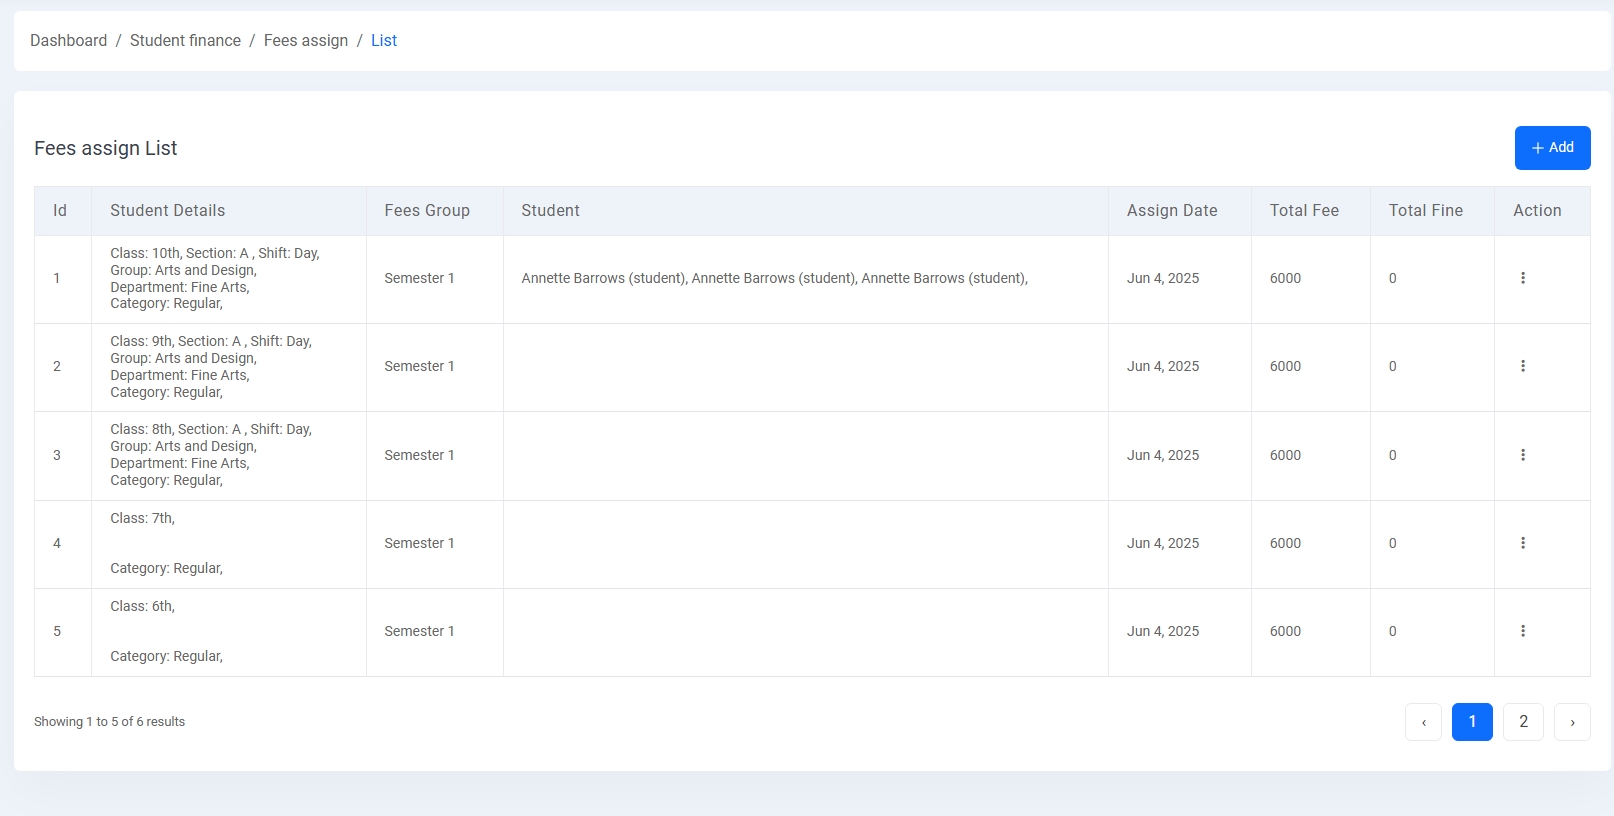The width and height of the screenshot is (1614, 816).
Task: Go to pagination page 2
Action: tap(1522, 722)
